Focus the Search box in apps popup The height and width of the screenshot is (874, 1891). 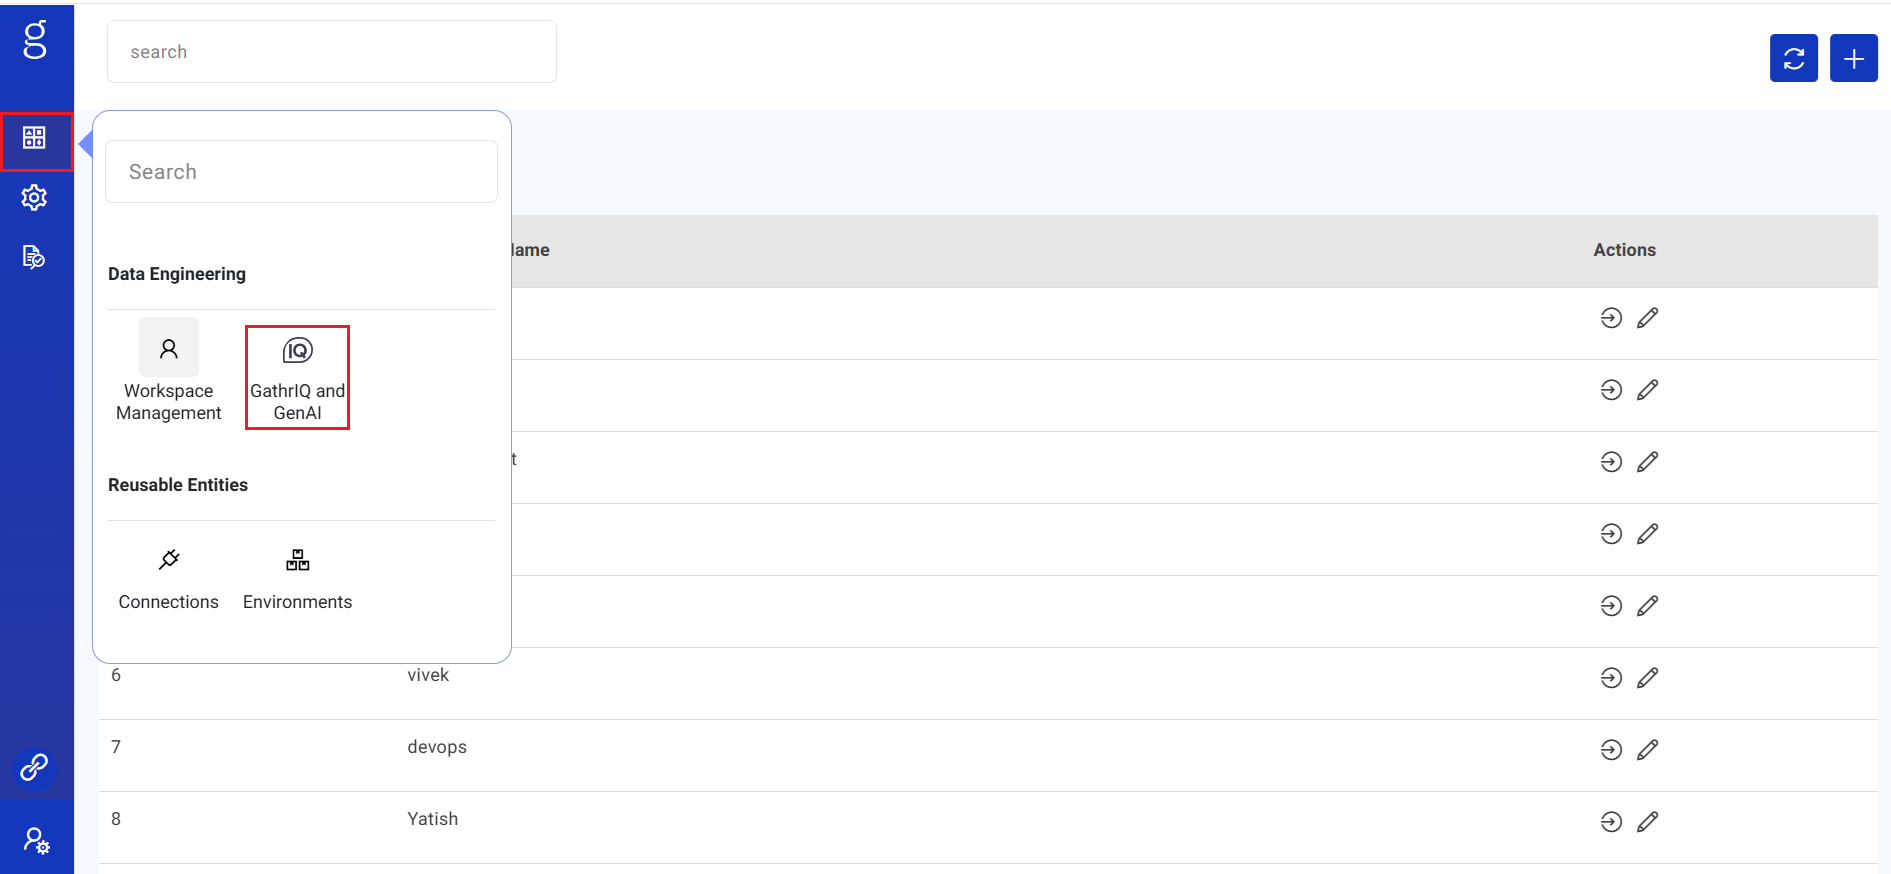(301, 172)
